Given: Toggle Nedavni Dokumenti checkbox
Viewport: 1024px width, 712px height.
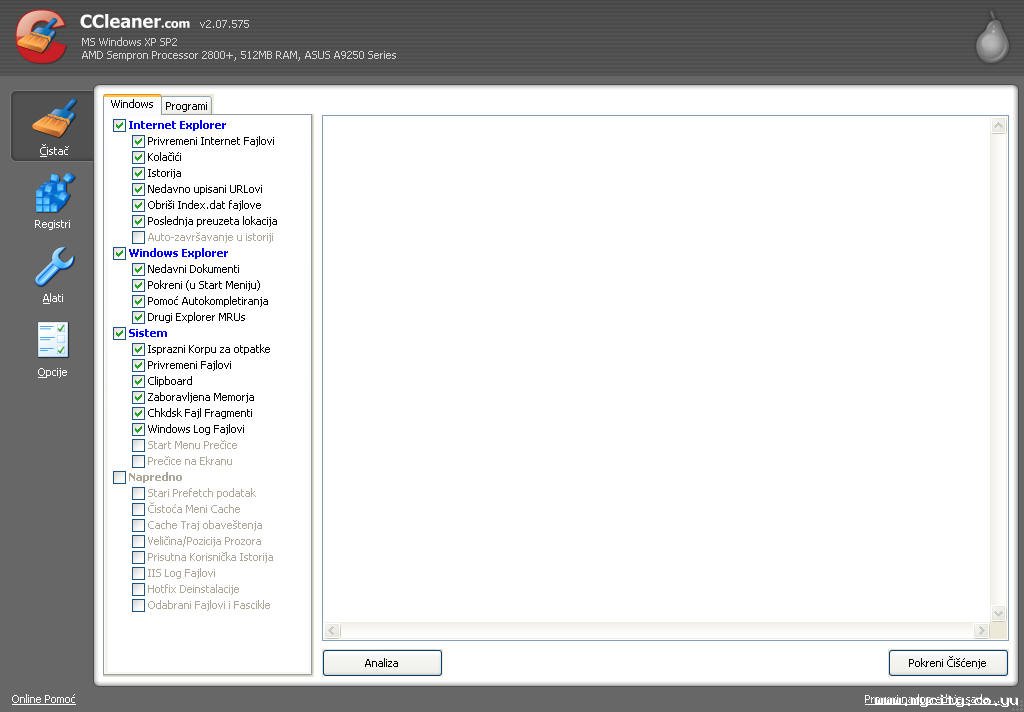Looking at the screenshot, I should click(138, 269).
